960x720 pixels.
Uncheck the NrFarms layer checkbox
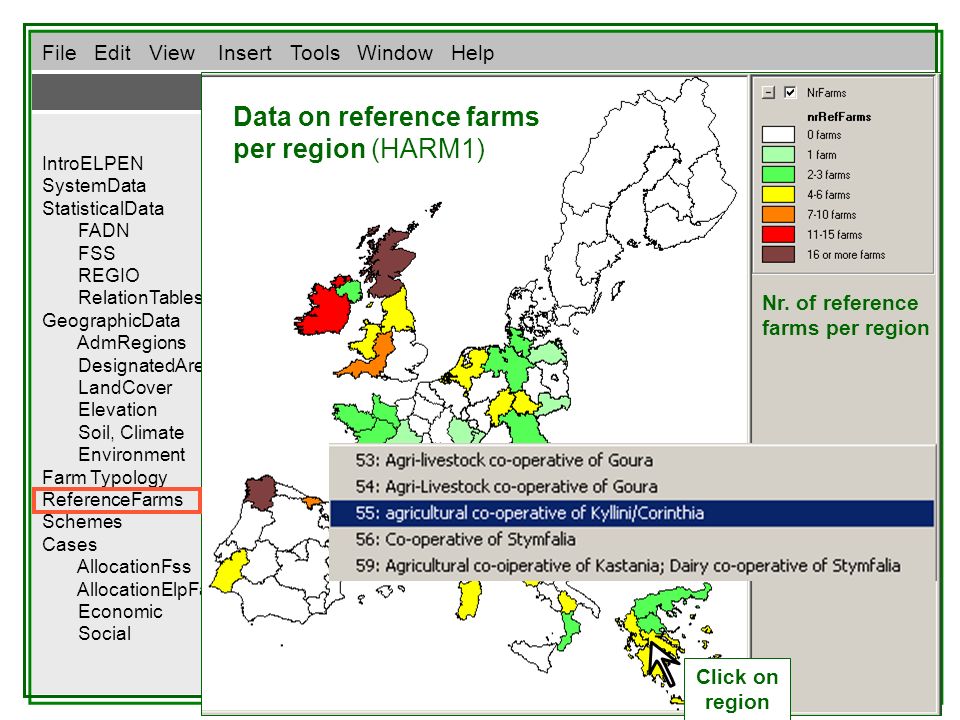(790, 92)
